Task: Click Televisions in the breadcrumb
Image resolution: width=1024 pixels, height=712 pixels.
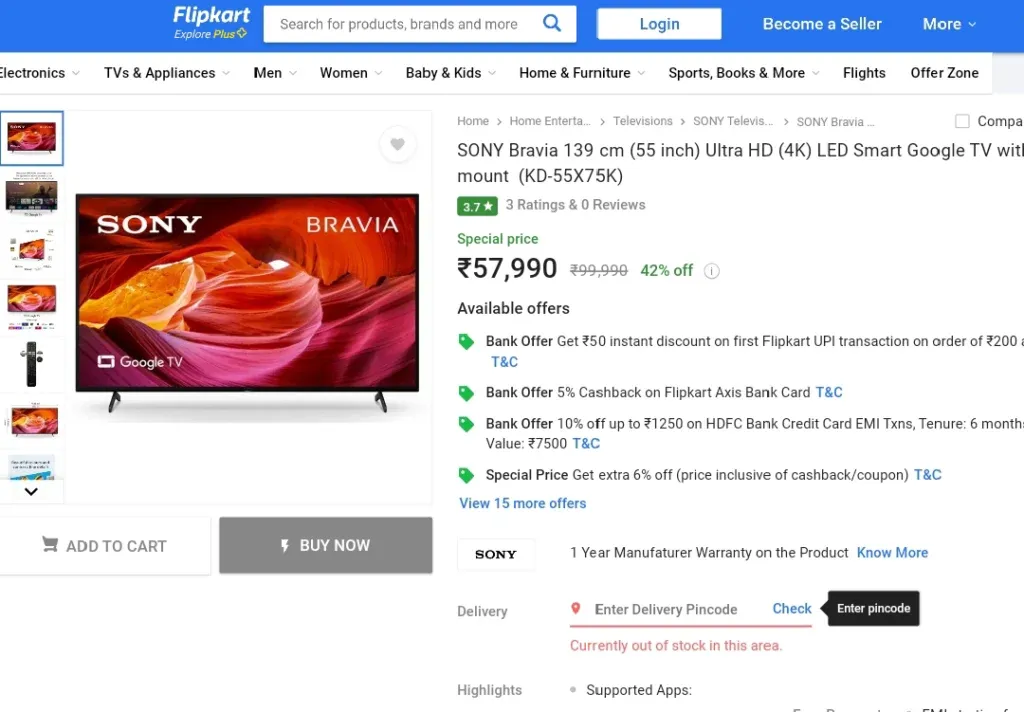Action: 643,121
